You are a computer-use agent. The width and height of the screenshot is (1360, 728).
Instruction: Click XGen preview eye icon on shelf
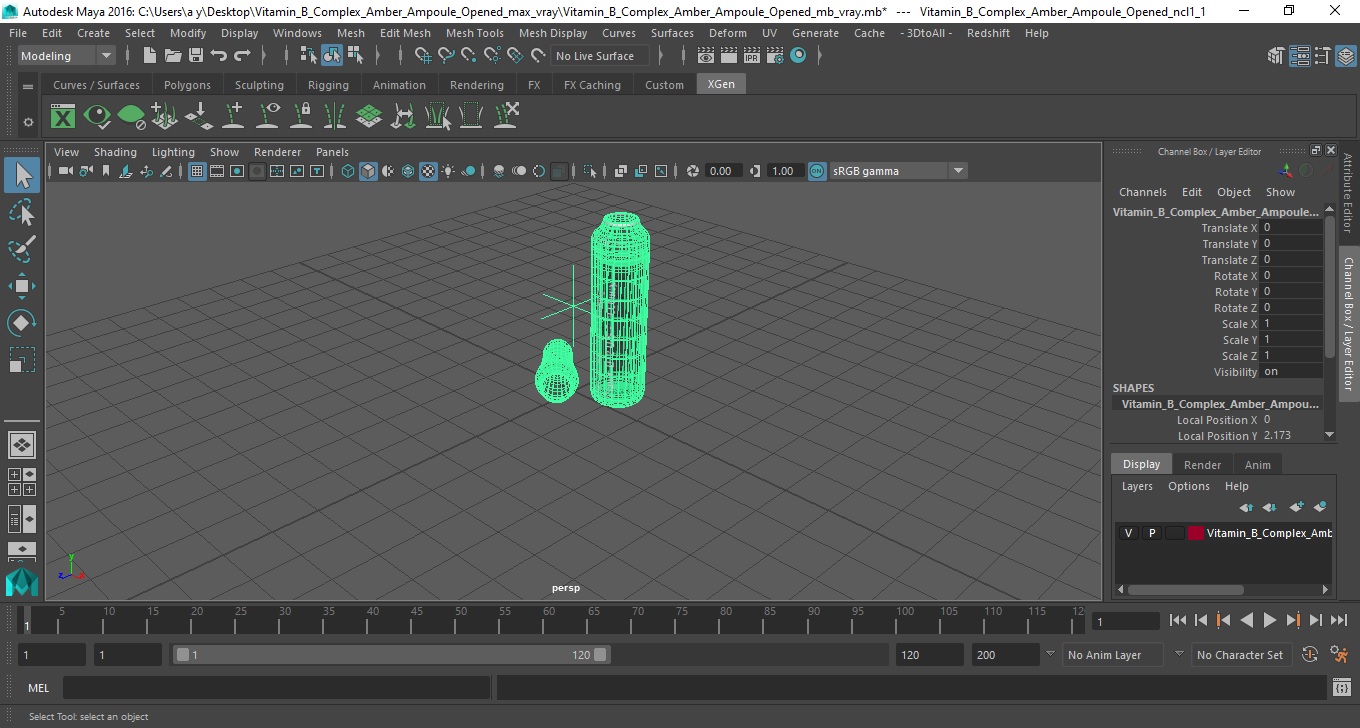pyautogui.click(x=97, y=116)
